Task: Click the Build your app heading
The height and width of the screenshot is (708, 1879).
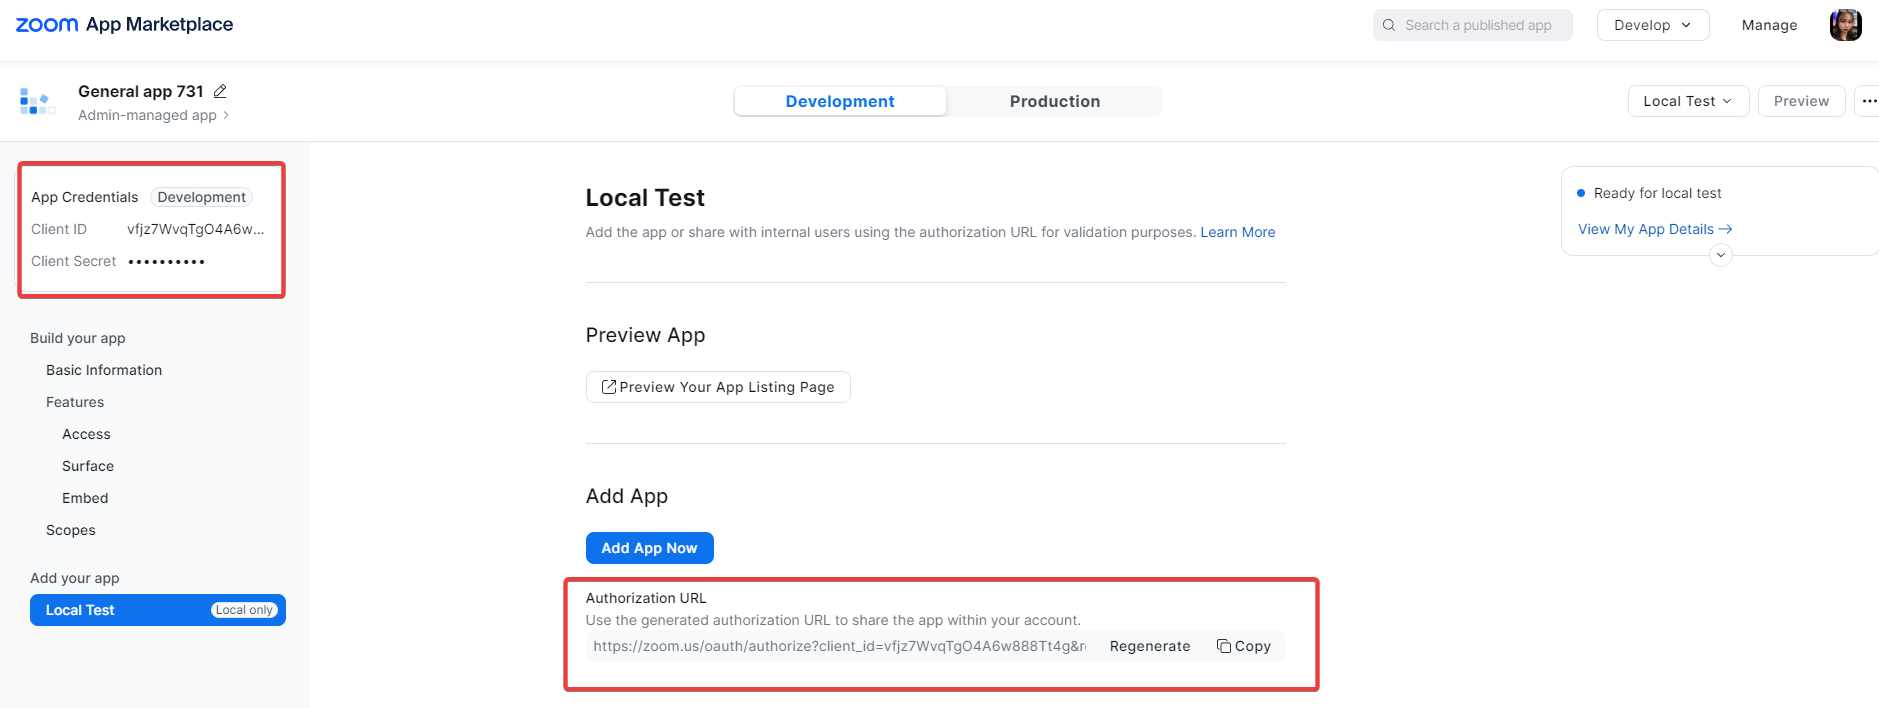Action: pyautogui.click(x=78, y=338)
